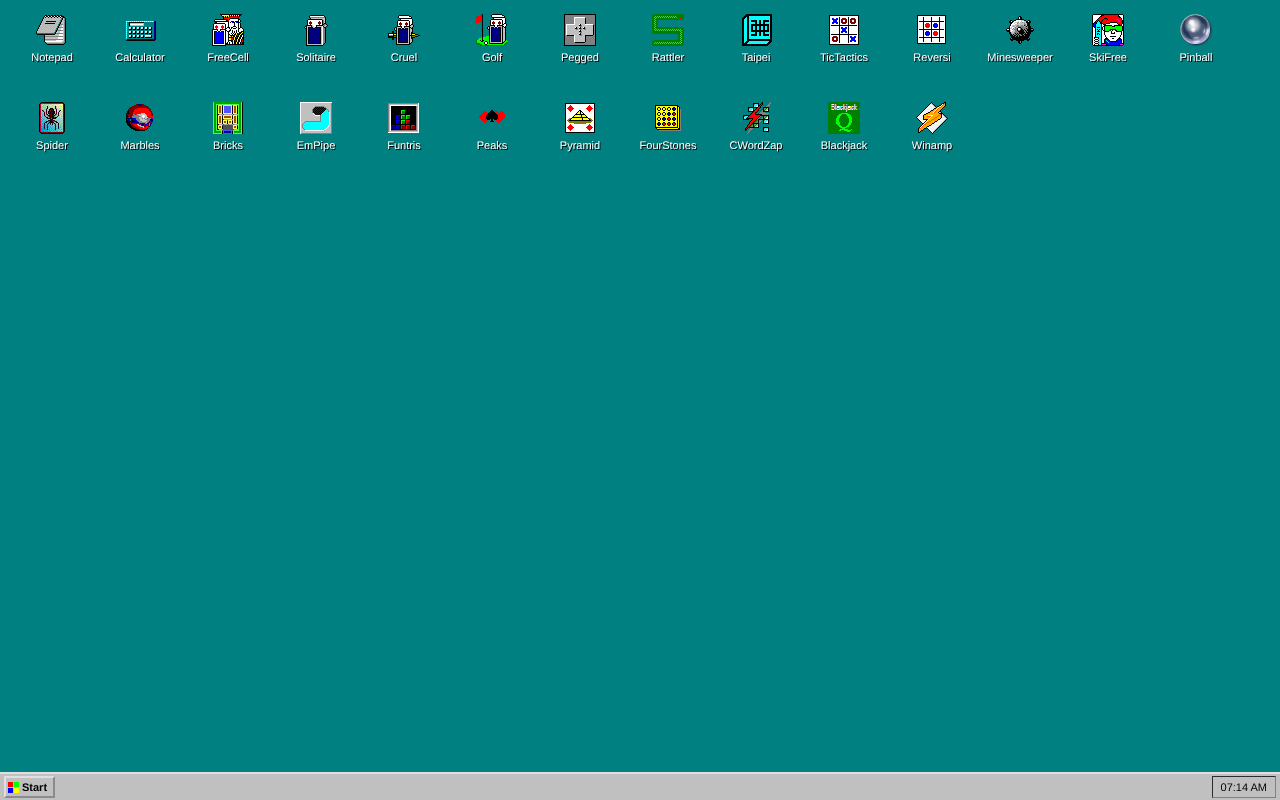Select the Pegged game icon
Screen dimensions: 1280x800
tap(580, 30)
